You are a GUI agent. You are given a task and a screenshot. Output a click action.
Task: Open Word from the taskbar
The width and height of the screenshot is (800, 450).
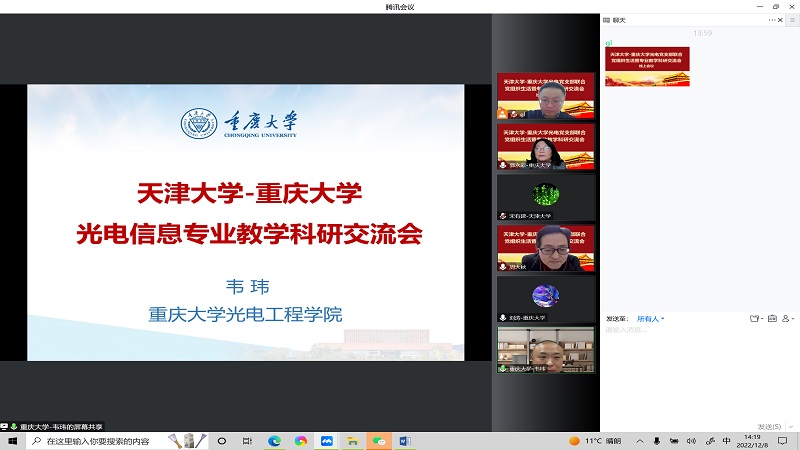pos(405,441)
